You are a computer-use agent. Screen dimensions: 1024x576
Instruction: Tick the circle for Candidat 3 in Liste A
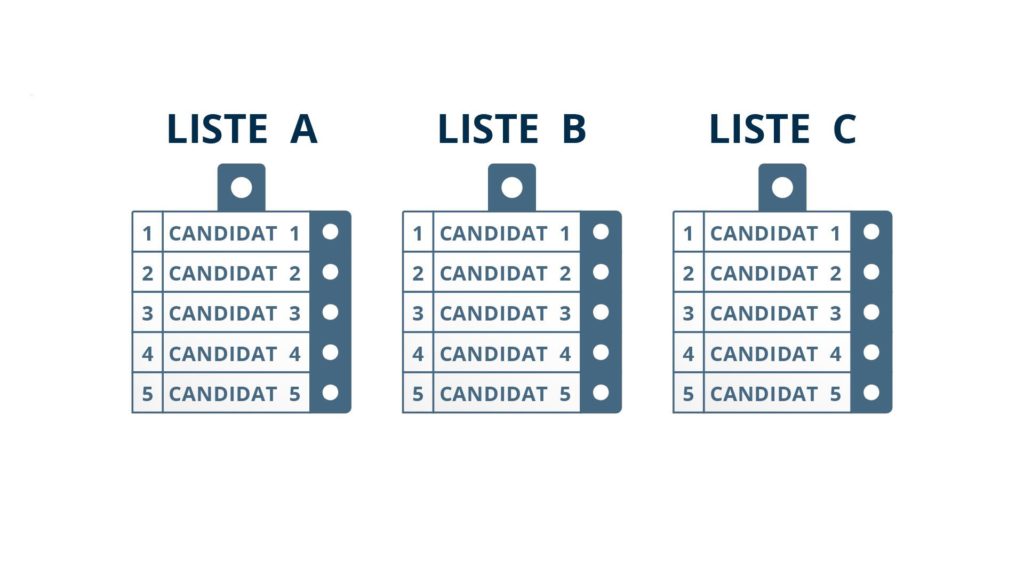pos(330,312)
